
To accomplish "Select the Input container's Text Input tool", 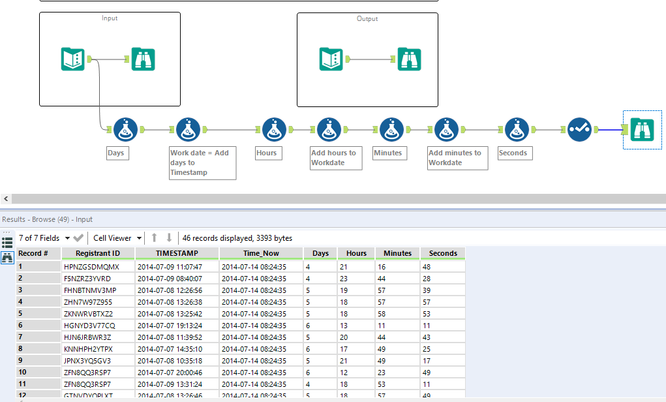I will click(x=74, y=59).
